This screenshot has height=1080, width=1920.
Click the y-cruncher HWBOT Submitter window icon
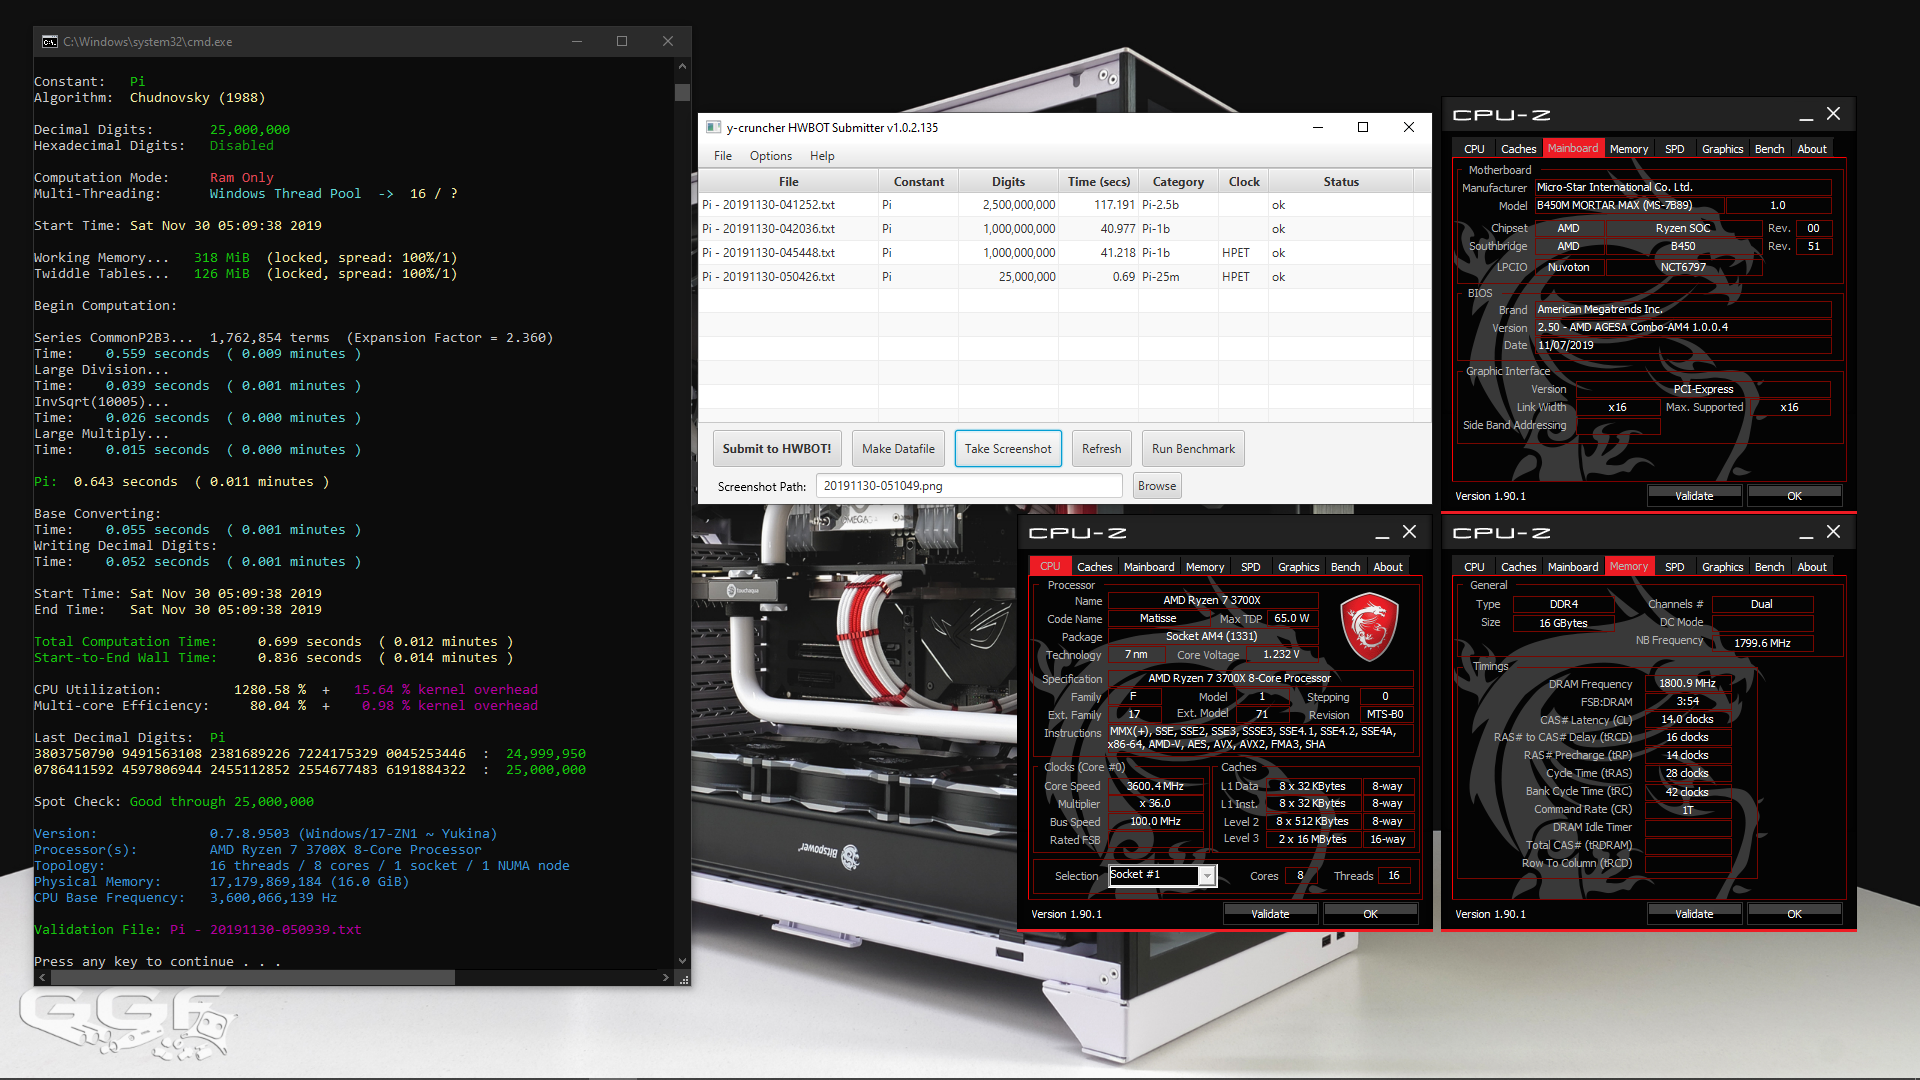point(713,127)
